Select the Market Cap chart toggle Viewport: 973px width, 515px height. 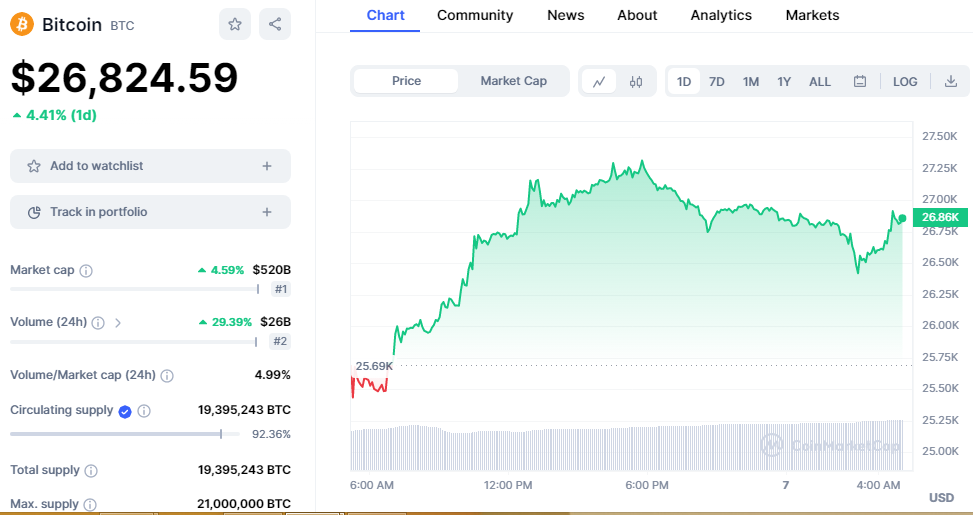[513, 81]
